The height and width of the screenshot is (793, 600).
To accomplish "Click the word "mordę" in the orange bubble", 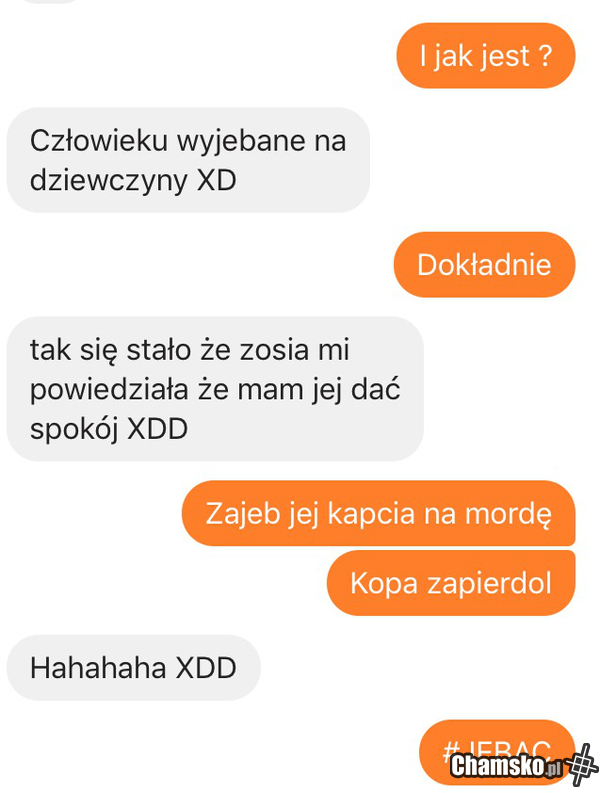I will (x=508, y=514).
